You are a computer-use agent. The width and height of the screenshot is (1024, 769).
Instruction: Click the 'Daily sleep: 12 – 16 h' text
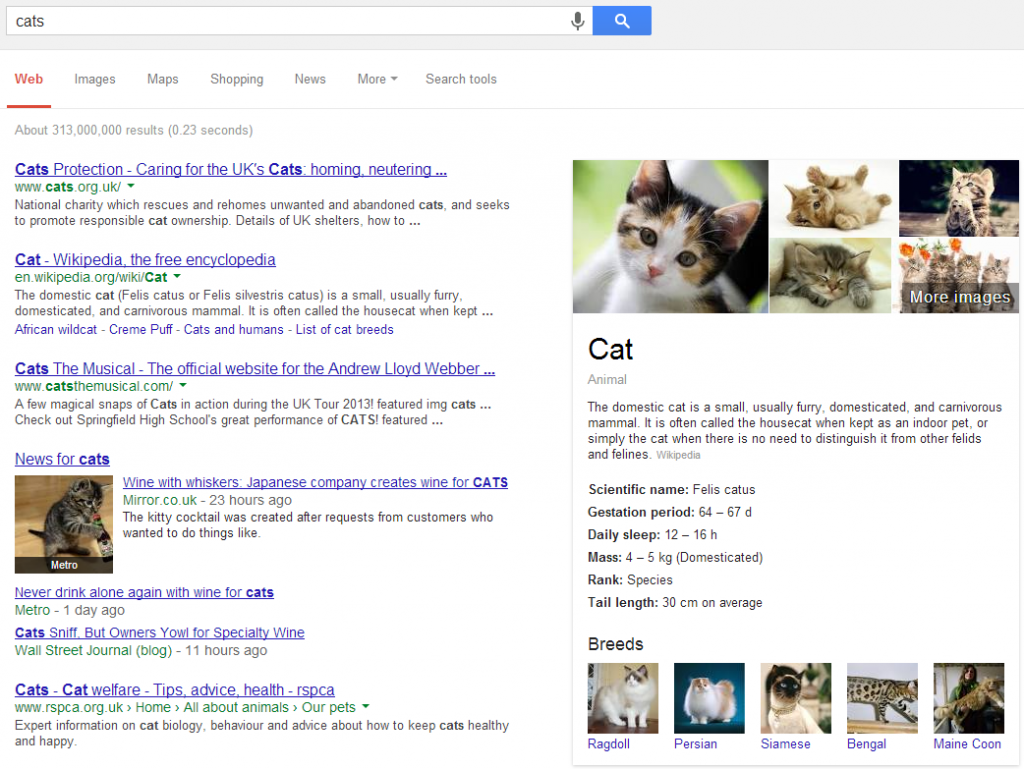tap(652, 535)
